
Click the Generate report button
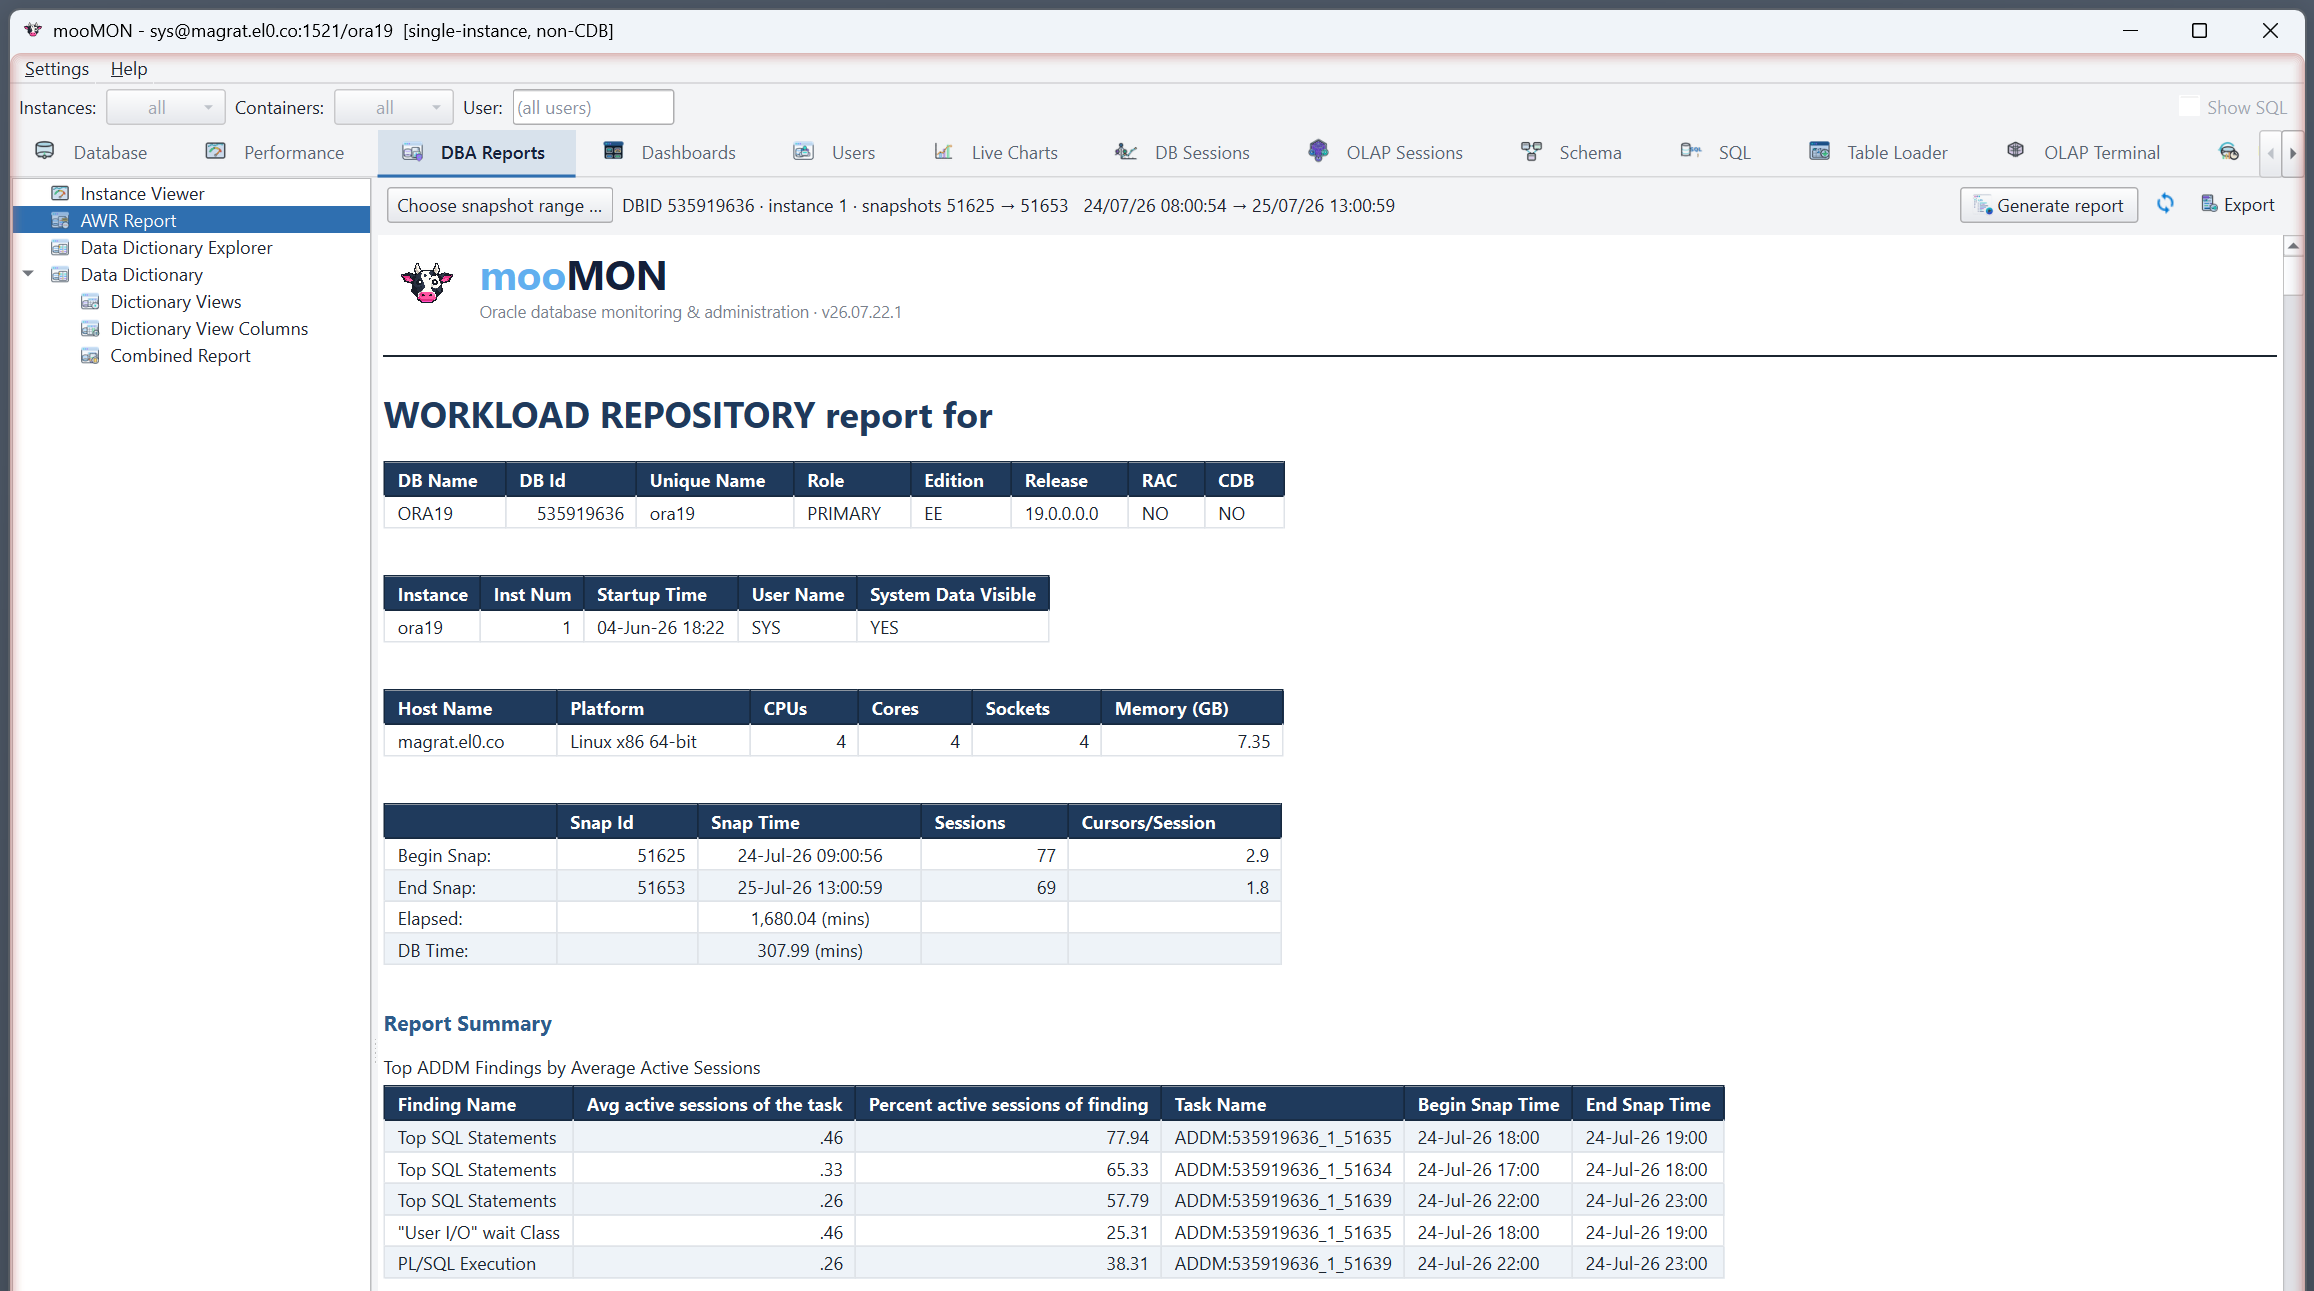point(2049,205)
